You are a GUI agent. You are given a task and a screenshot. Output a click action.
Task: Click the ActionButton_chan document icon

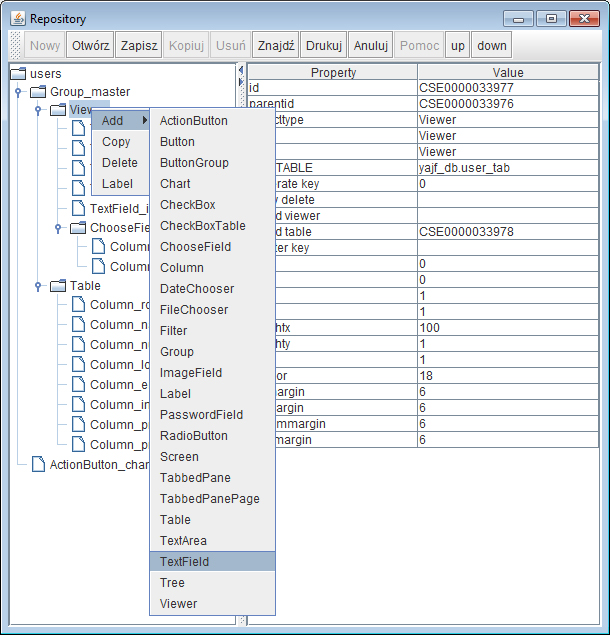tap(38, 464)
